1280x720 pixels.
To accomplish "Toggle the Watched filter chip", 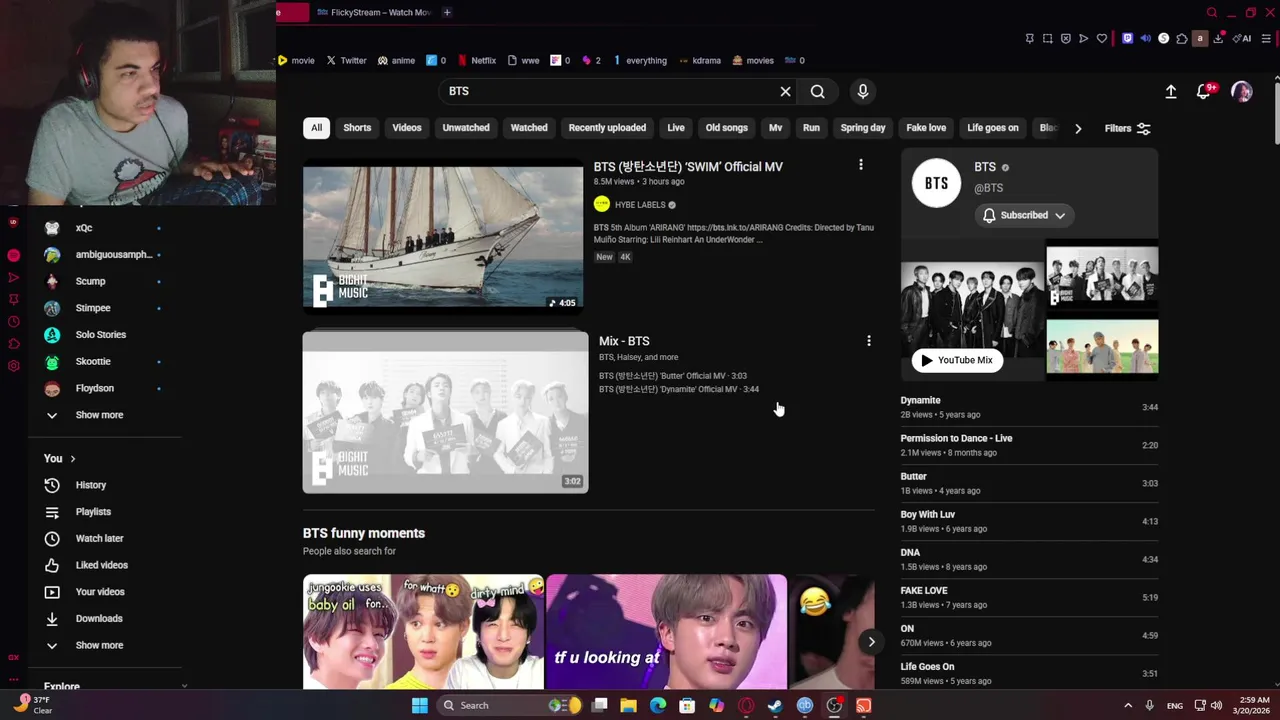I will pyautogui.click(x=529, y=128).
